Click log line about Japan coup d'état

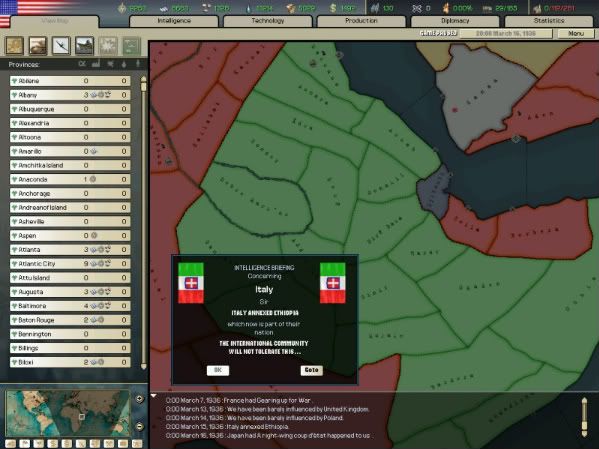point(268,435)
